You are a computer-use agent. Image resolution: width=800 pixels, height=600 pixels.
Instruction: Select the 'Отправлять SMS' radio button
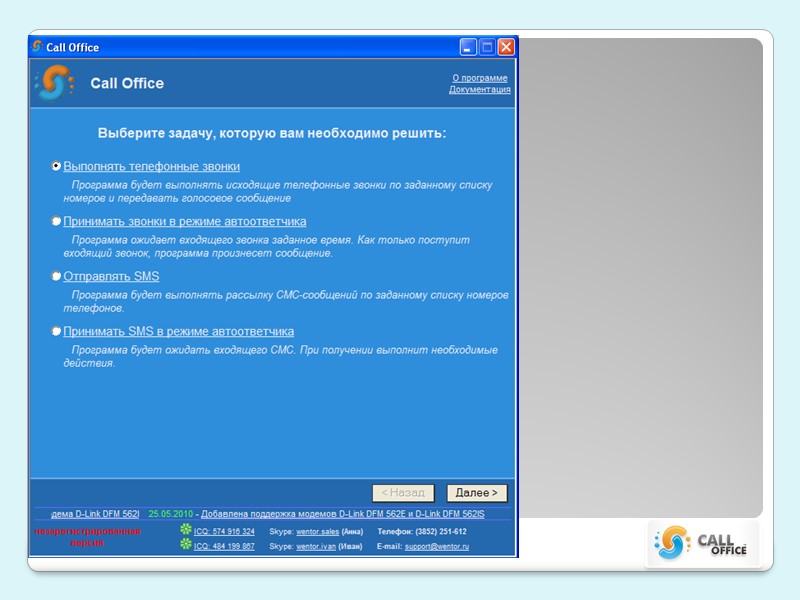56,277
